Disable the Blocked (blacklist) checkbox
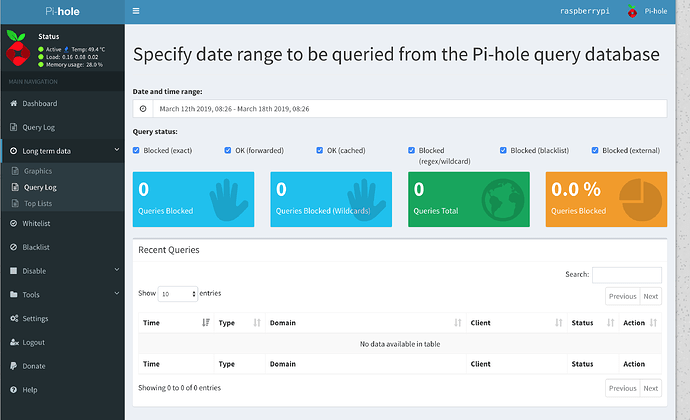The width and height of the screenshot is (690, 420). 504,151
